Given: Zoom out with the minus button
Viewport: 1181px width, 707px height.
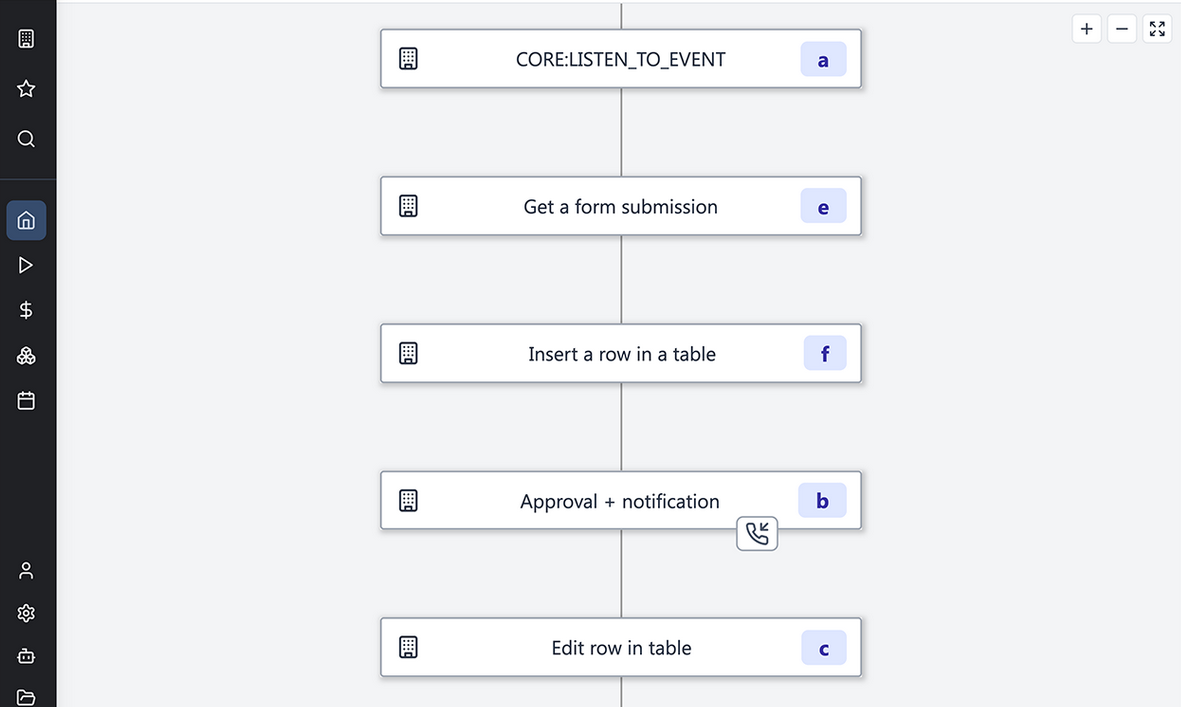Looking at the screenshot, I should click(x=1122, y=29).
